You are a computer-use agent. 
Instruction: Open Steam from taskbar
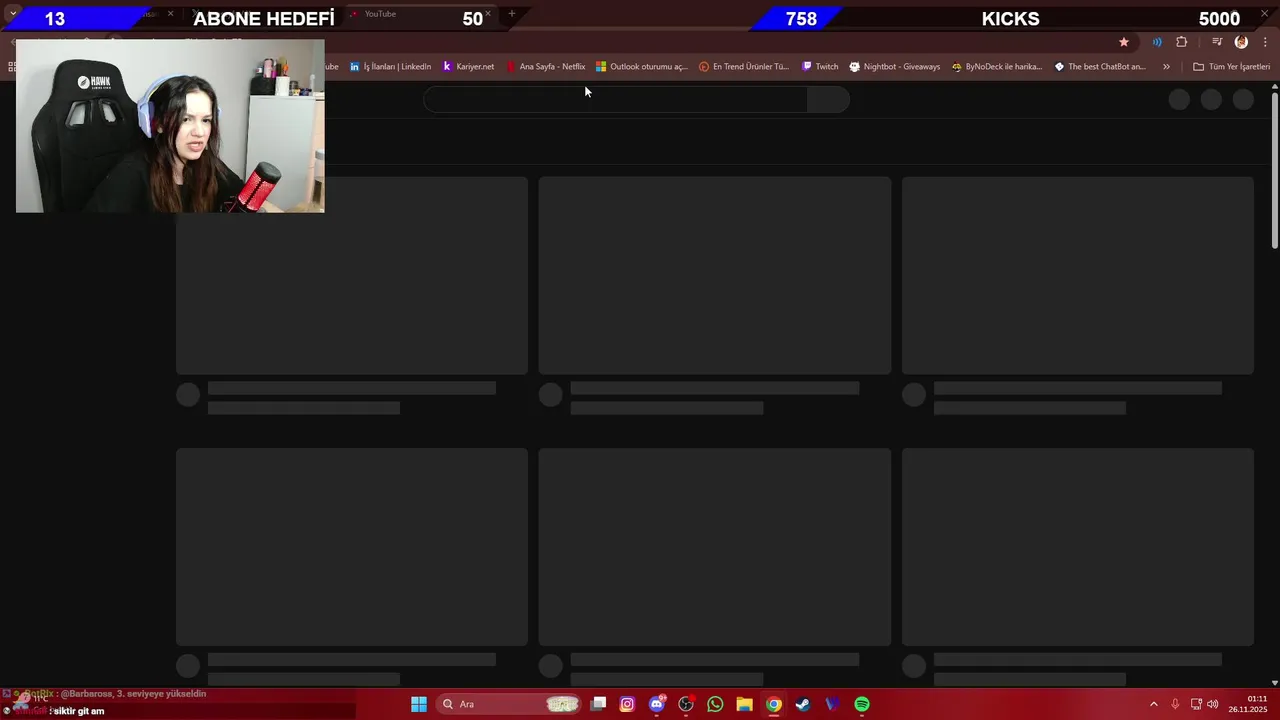802,704
